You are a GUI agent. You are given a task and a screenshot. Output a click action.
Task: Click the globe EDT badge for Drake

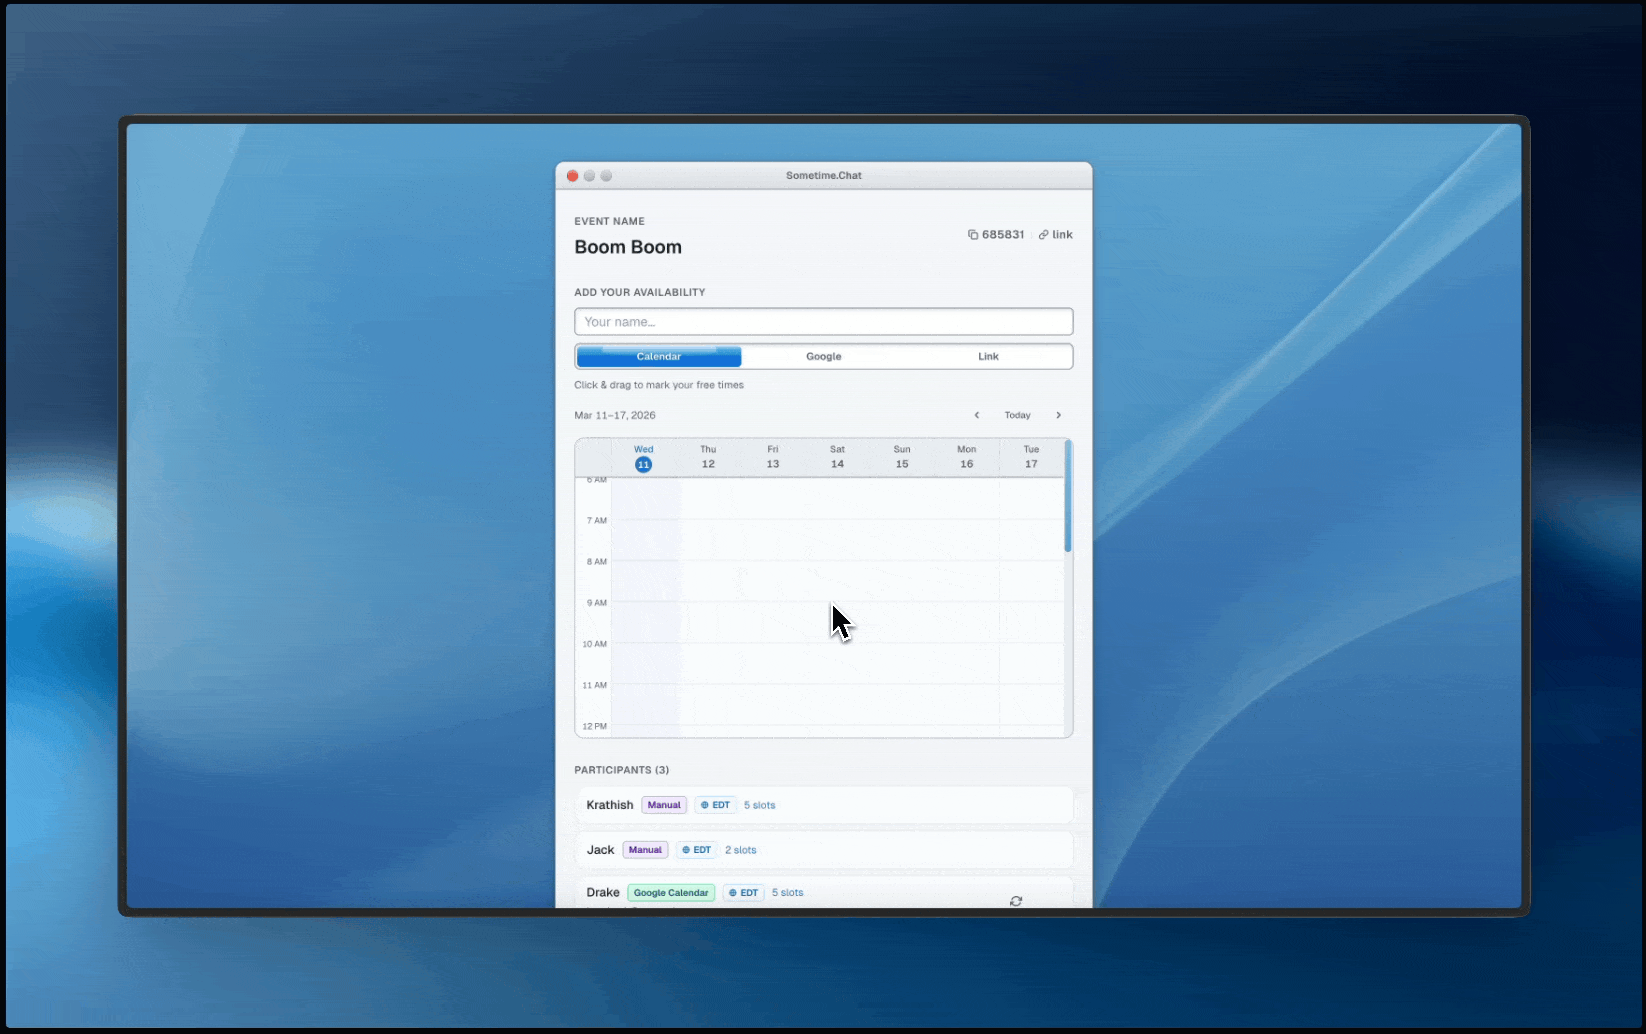click(x=744, y=893)
